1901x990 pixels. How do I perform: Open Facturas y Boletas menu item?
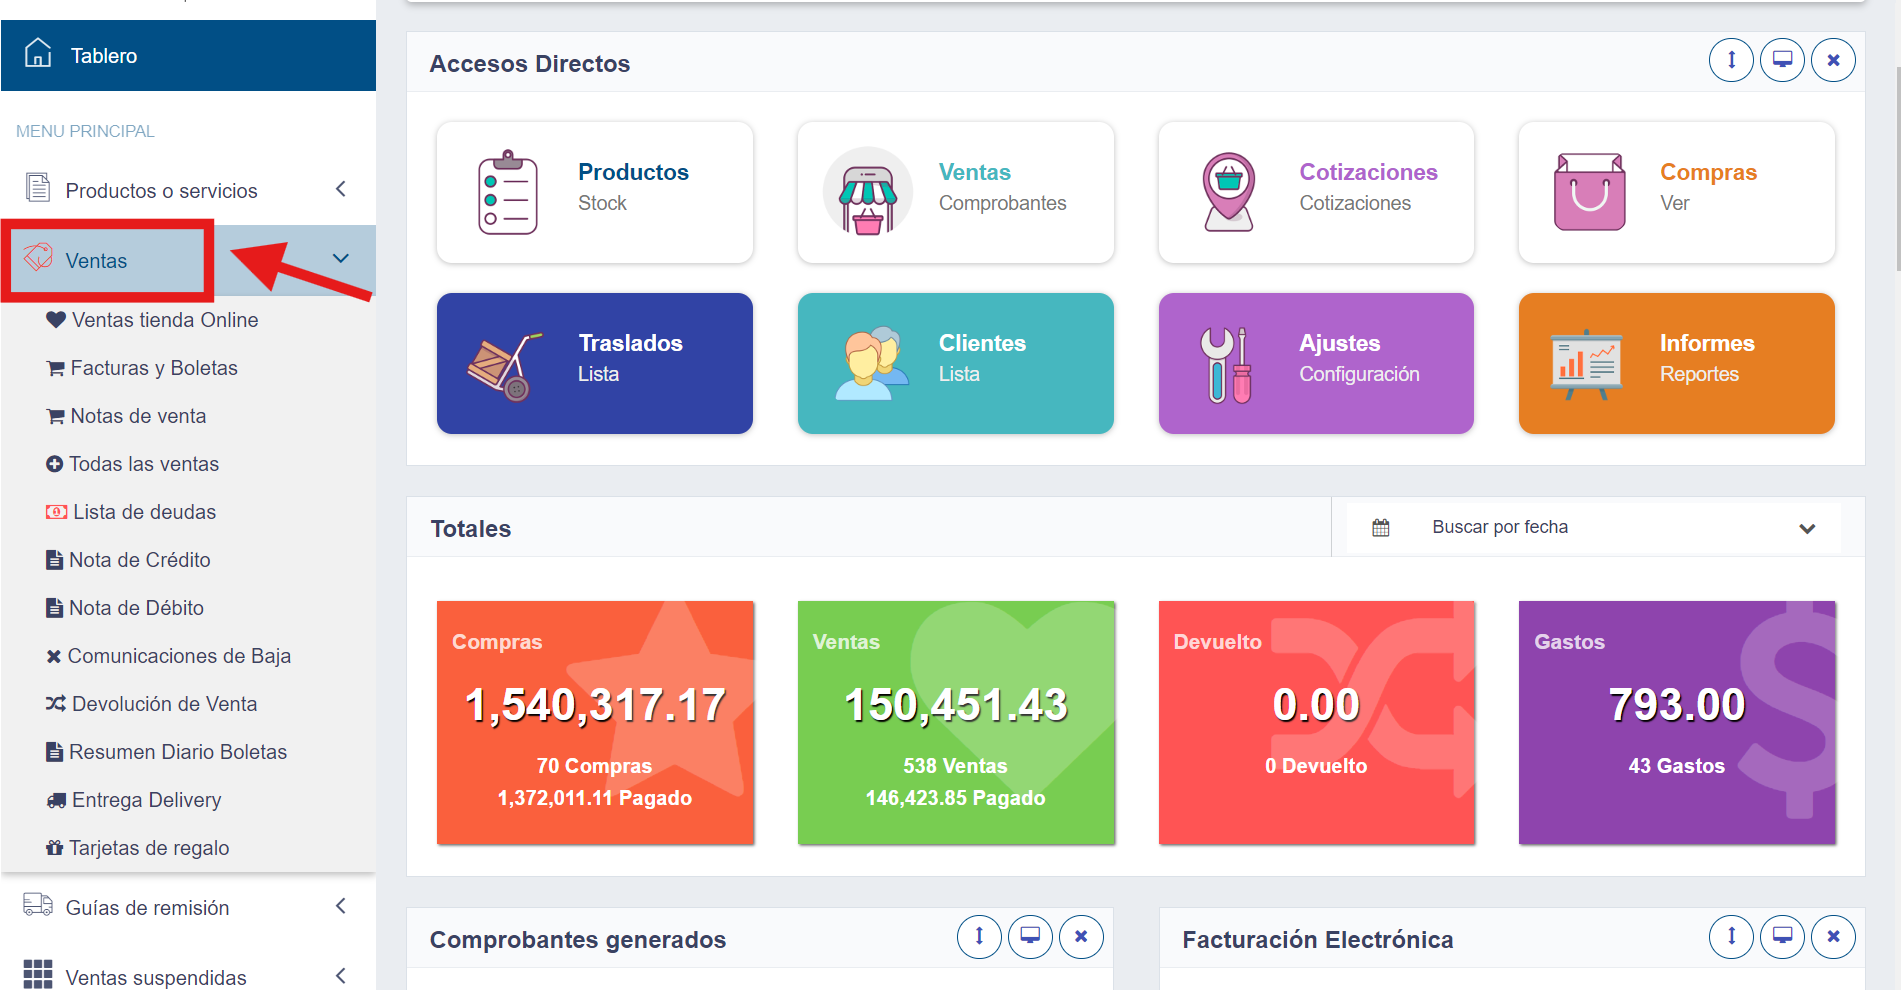[154, 368]
